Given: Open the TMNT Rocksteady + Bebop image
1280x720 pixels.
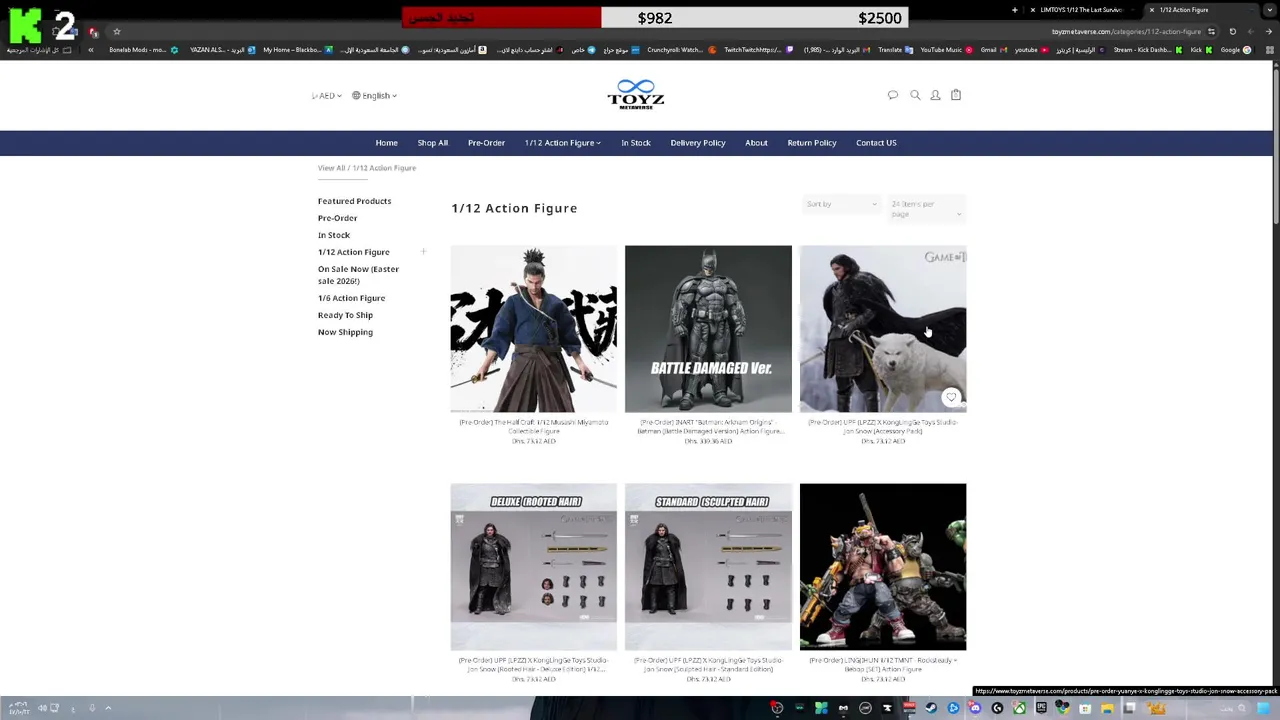Looking at the screenshot, I should pyautogui.click(x=883, y=567).
